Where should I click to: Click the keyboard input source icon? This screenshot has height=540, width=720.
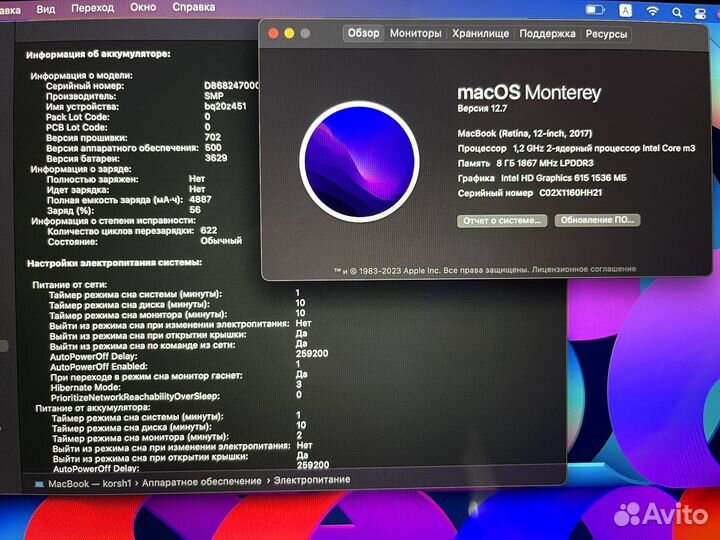pos(625,10)
